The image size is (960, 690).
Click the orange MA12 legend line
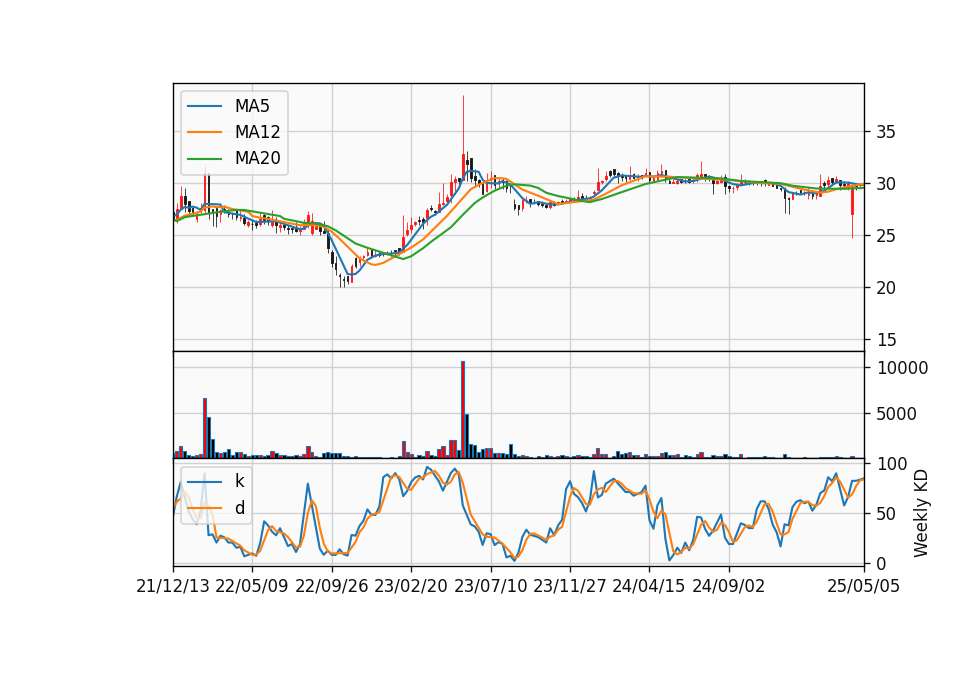[204, 132]
